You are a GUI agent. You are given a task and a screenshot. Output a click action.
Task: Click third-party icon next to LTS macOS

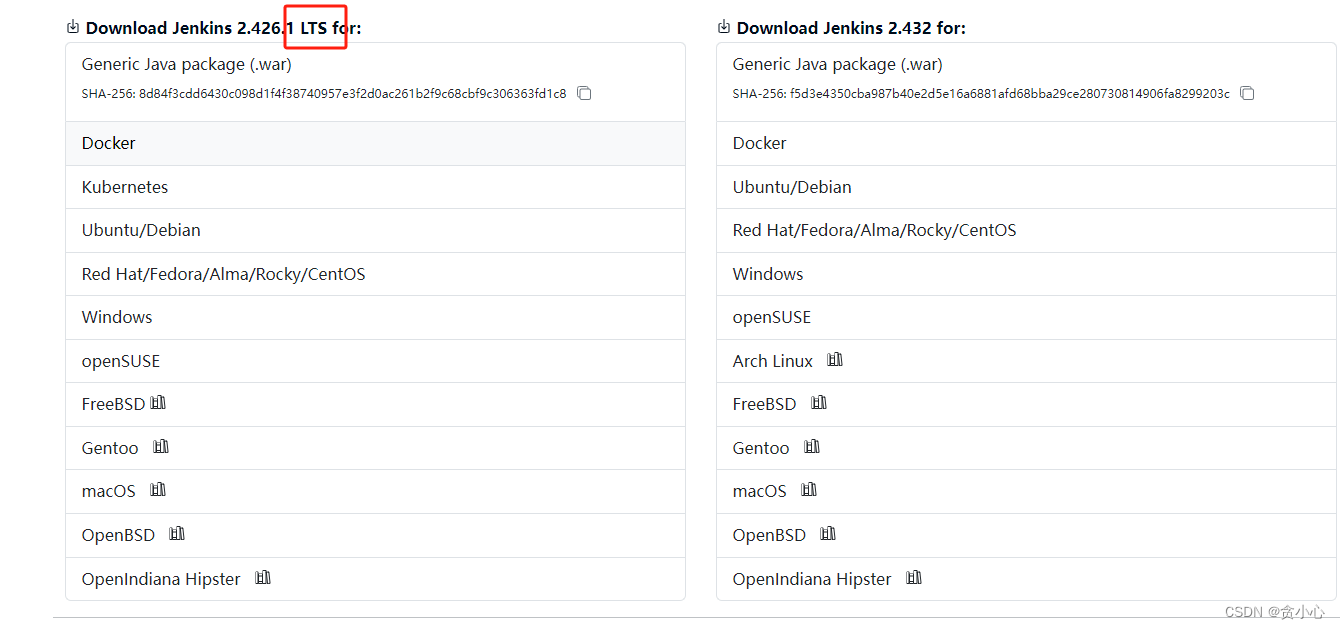[x=157, y=490]
